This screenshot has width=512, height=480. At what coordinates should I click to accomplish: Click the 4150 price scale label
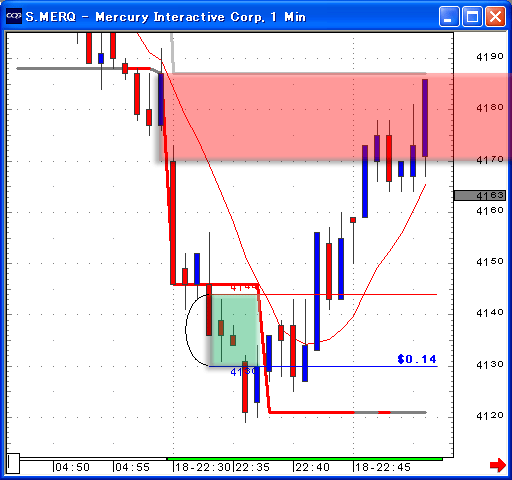click(490, 262)
